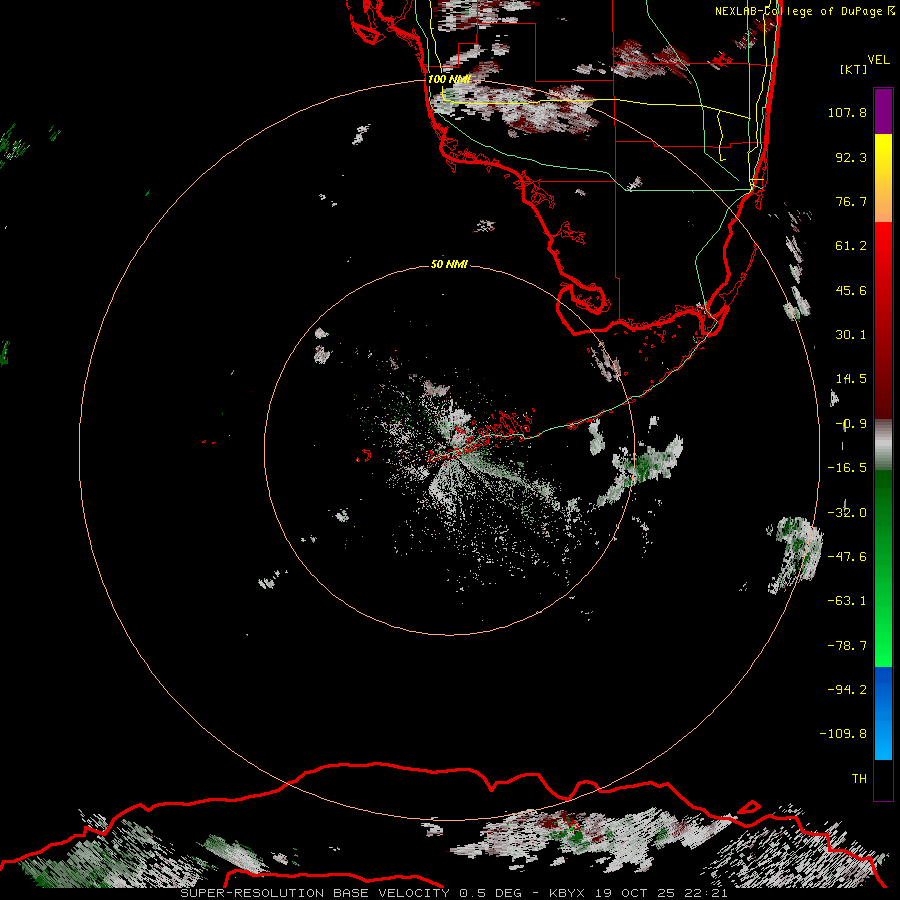The image size is (900, 900).
Task: Click the 76.7 velocity scale value
Action: pyautogui.click(x=851, y=201)
